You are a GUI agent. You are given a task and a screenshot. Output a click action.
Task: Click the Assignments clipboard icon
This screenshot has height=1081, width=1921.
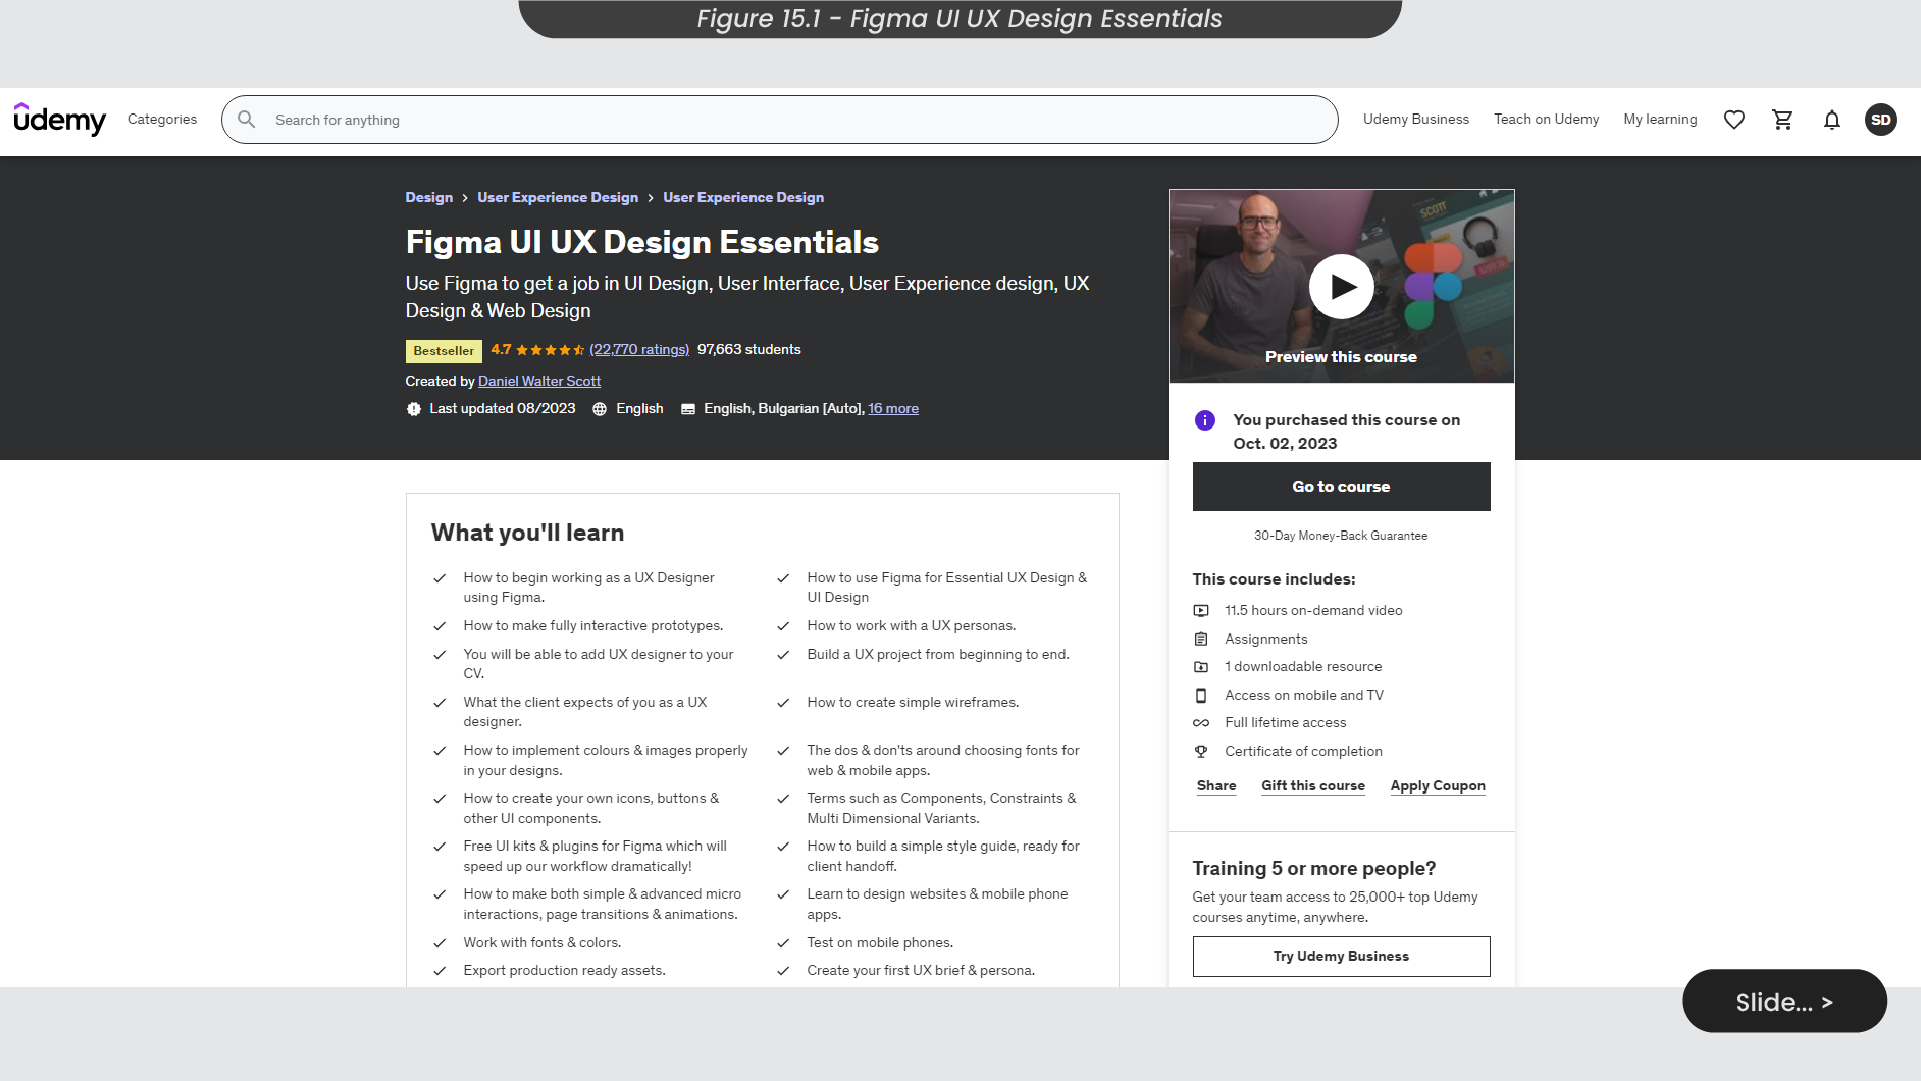pyautogui.click(x=1201, y=639)
